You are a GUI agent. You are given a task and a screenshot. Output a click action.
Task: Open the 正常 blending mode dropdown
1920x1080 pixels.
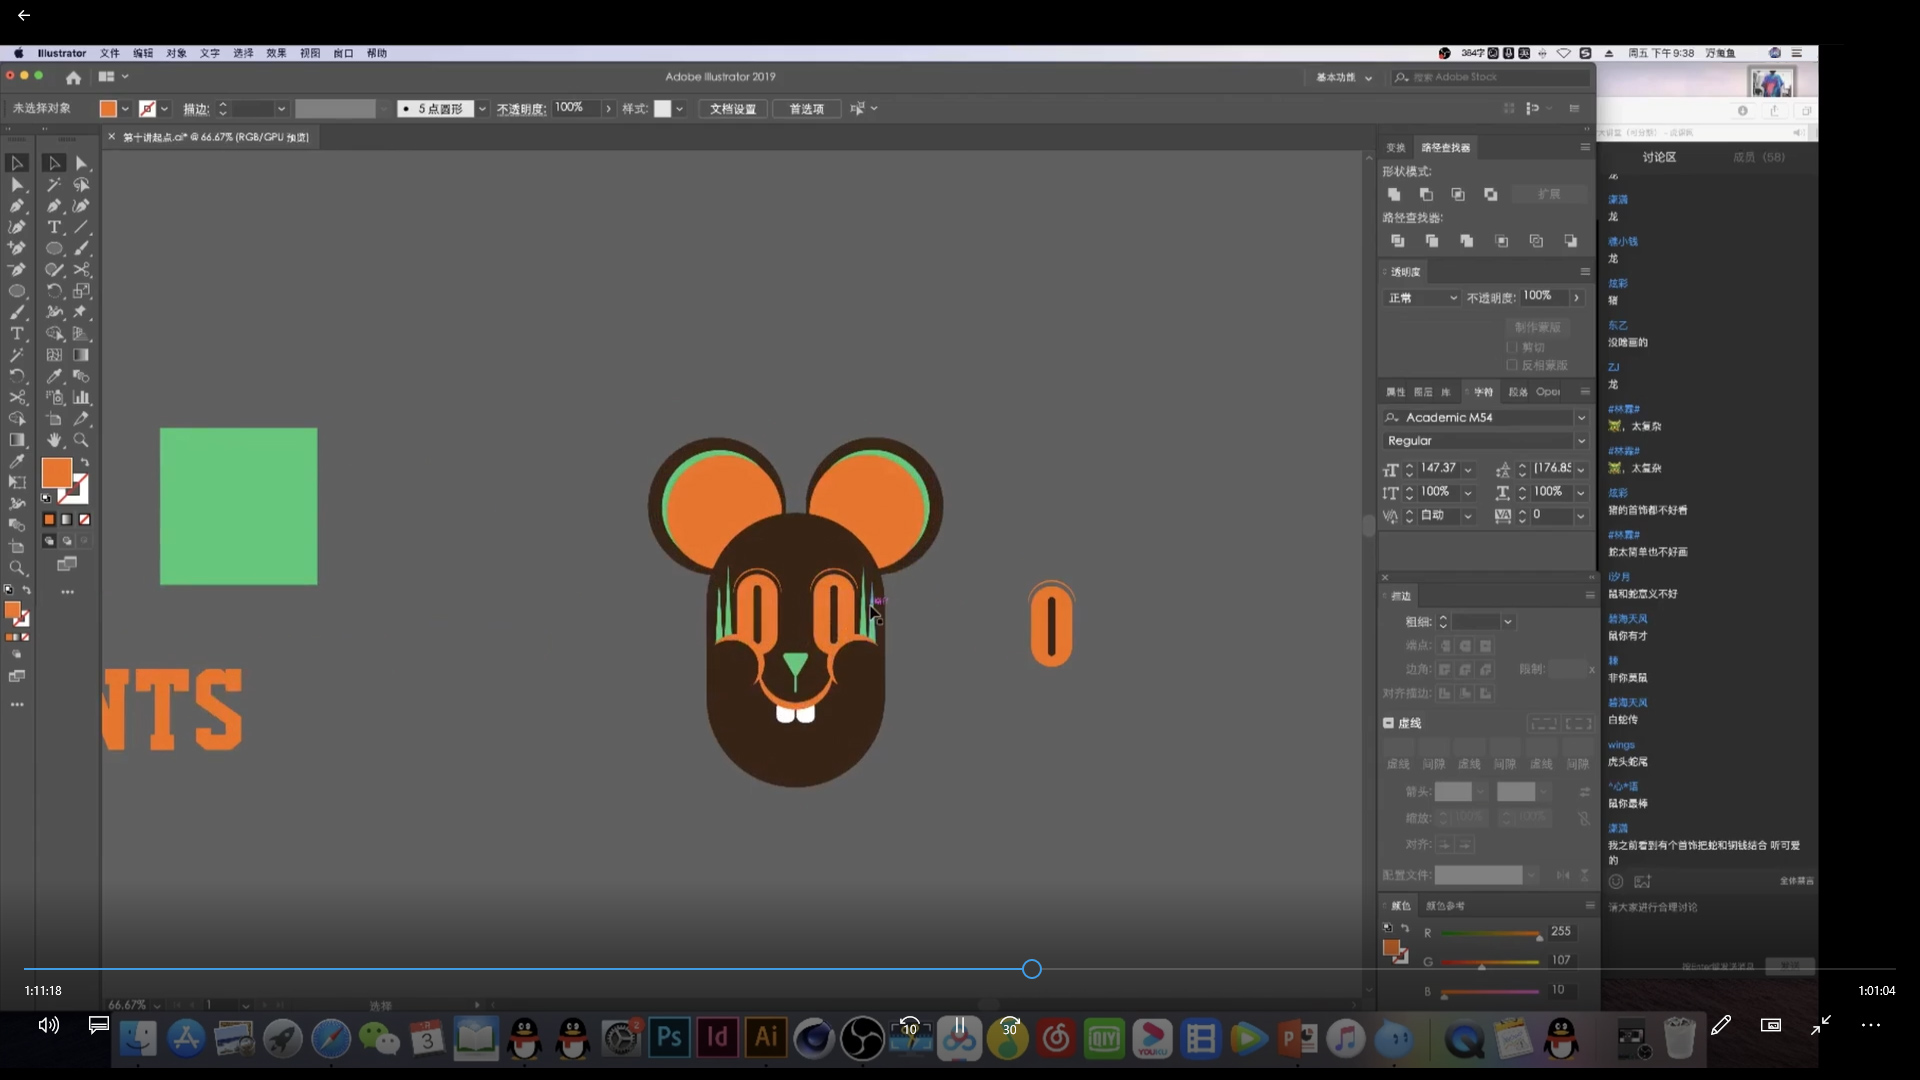tap(1422, 298)
